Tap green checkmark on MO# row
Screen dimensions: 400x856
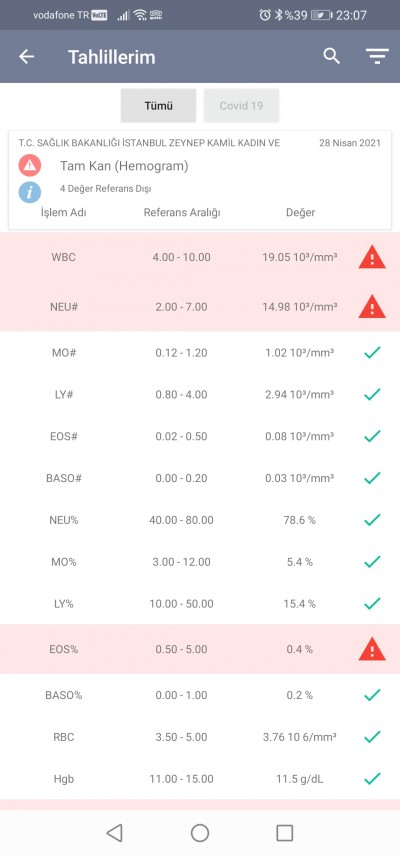(372, 352)
